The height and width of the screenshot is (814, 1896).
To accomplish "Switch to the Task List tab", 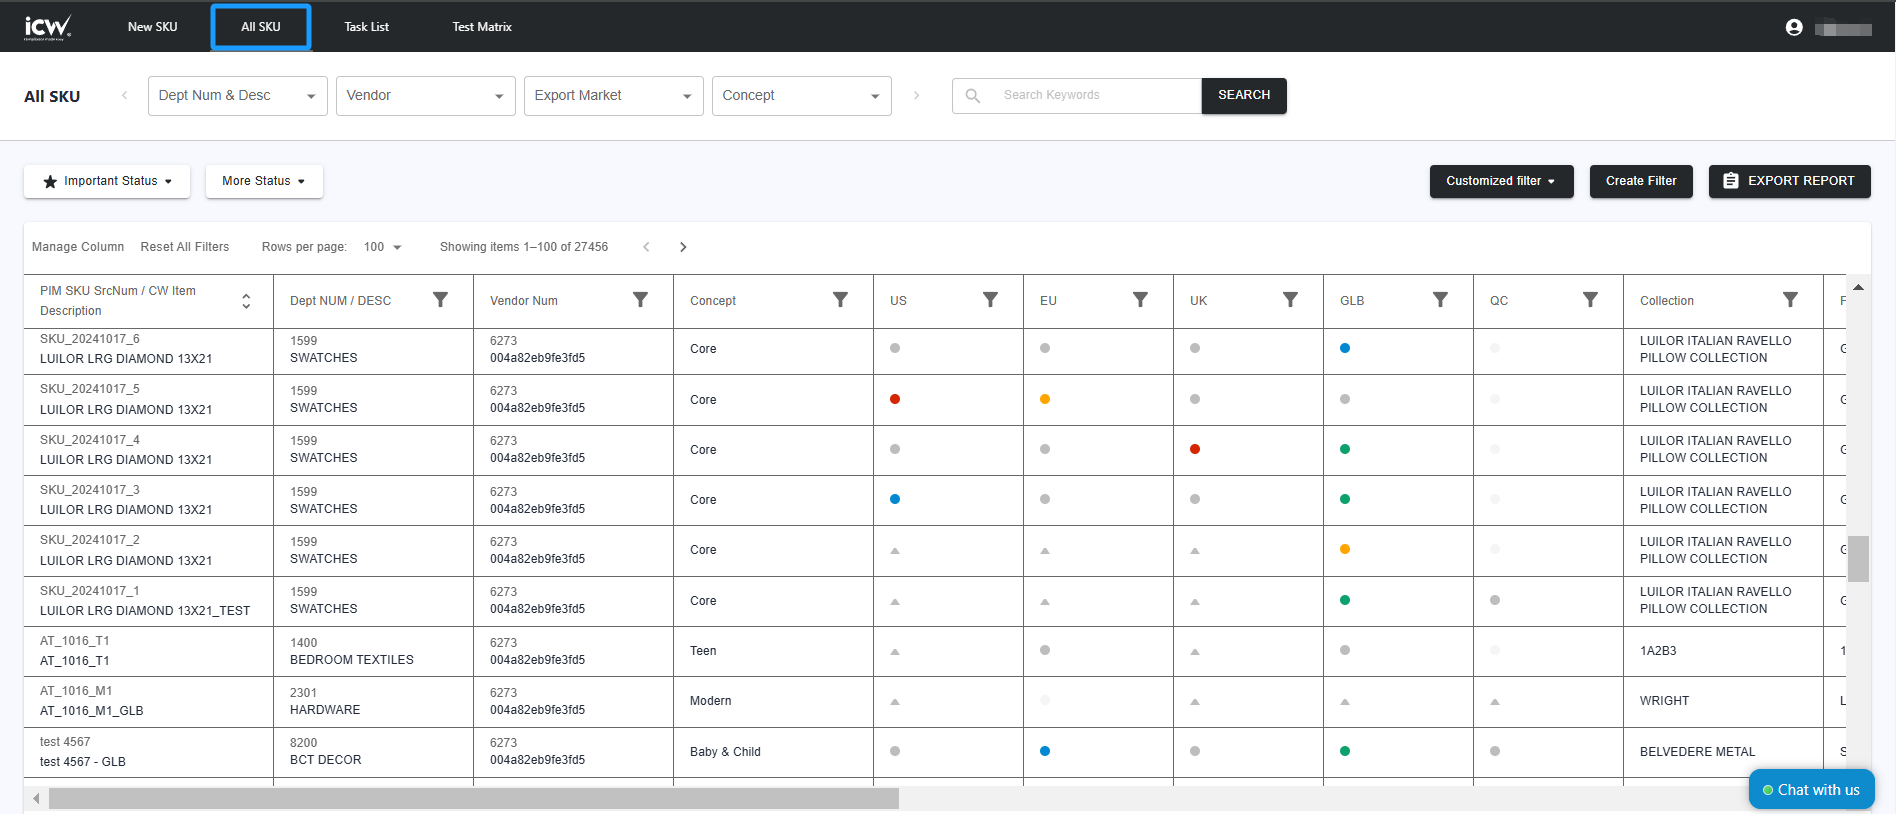I will tap(366, 27).
